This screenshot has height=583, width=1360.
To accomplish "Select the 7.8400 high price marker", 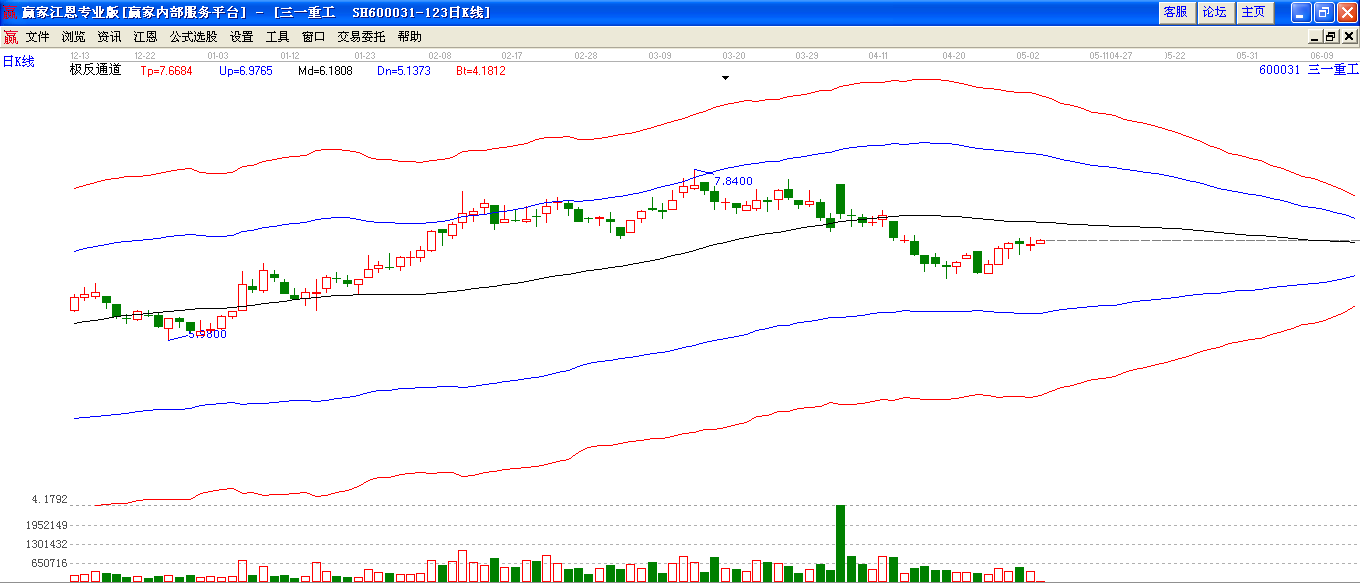I will tap(733, 181).
